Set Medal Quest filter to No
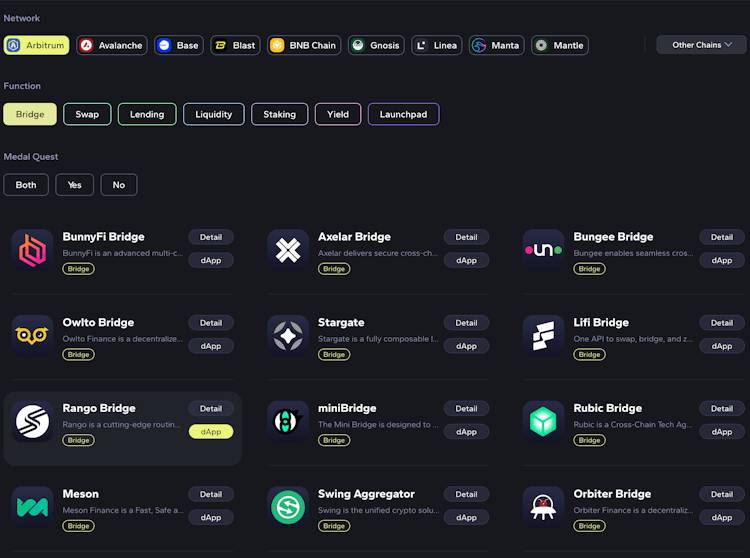 pos(119,185)
